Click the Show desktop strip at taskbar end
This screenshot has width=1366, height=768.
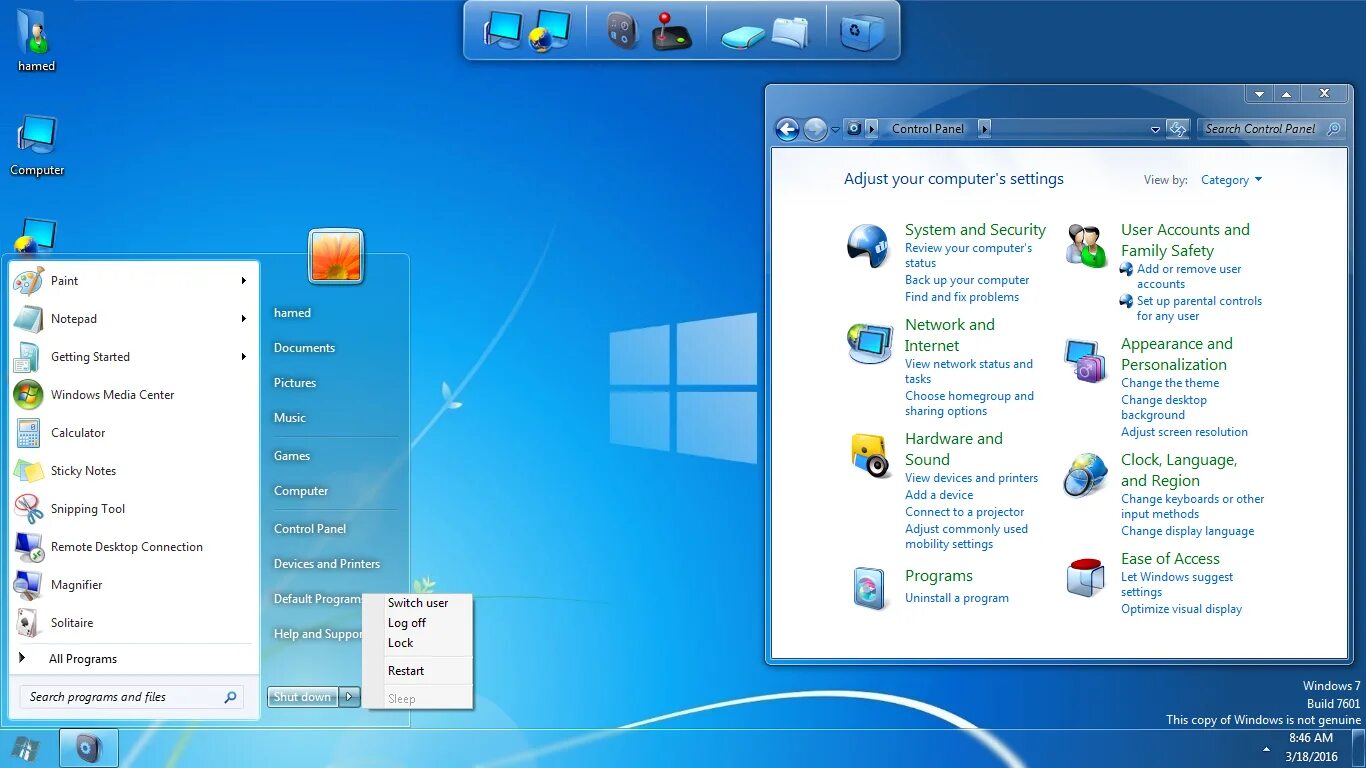(1359, 748)
